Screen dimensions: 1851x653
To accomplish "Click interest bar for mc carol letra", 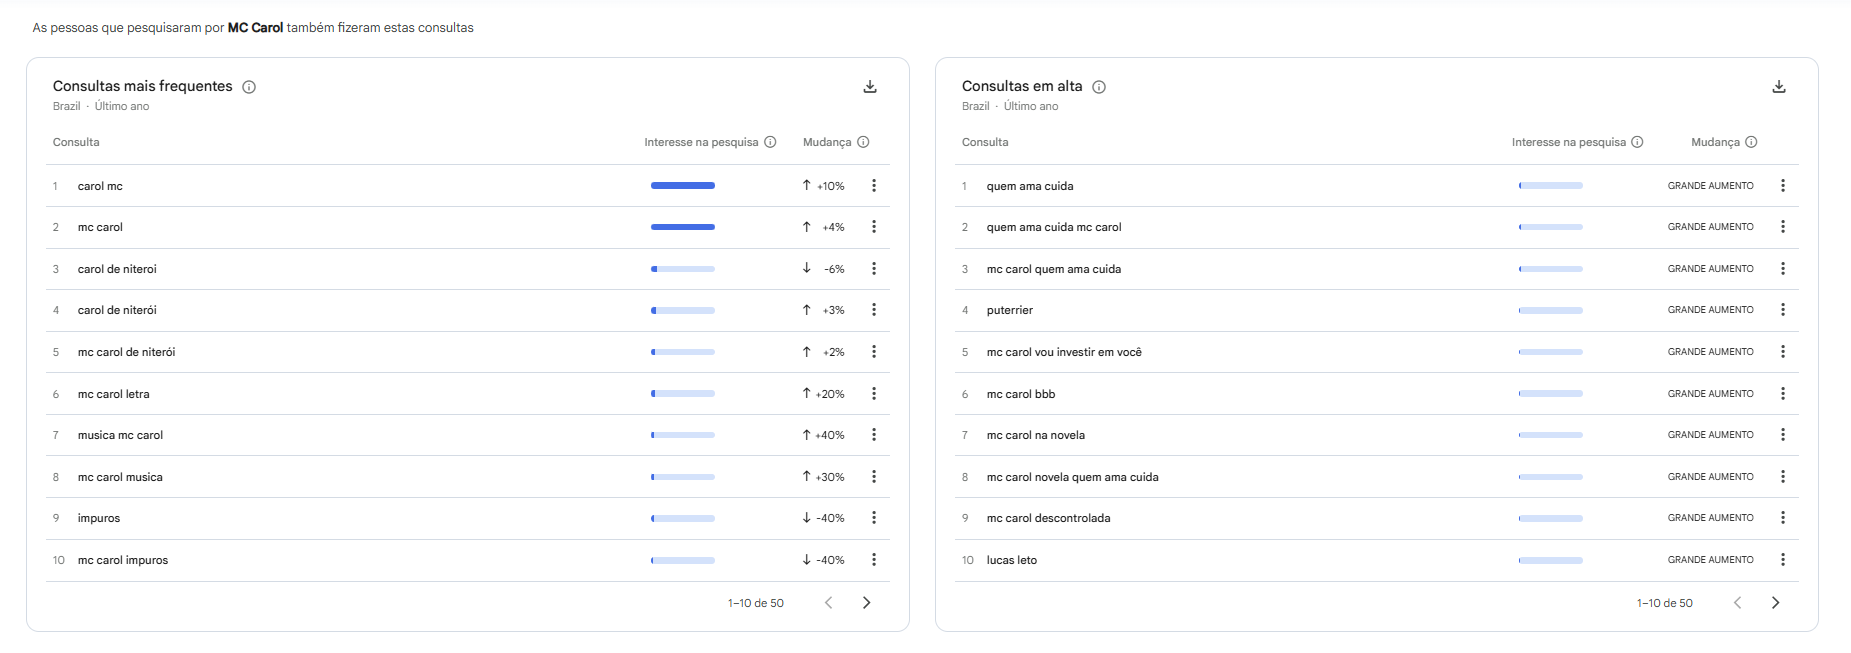I will [683, 394].
